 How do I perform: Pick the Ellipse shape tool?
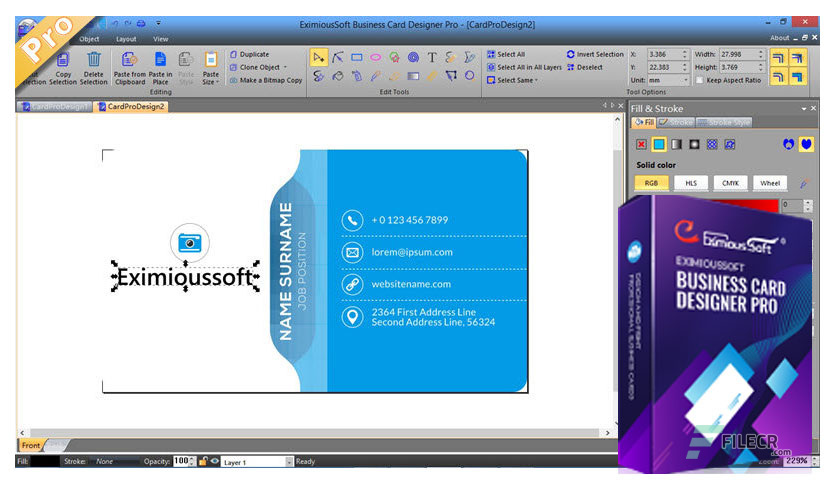pyautogui.click(x=376, y=58)
